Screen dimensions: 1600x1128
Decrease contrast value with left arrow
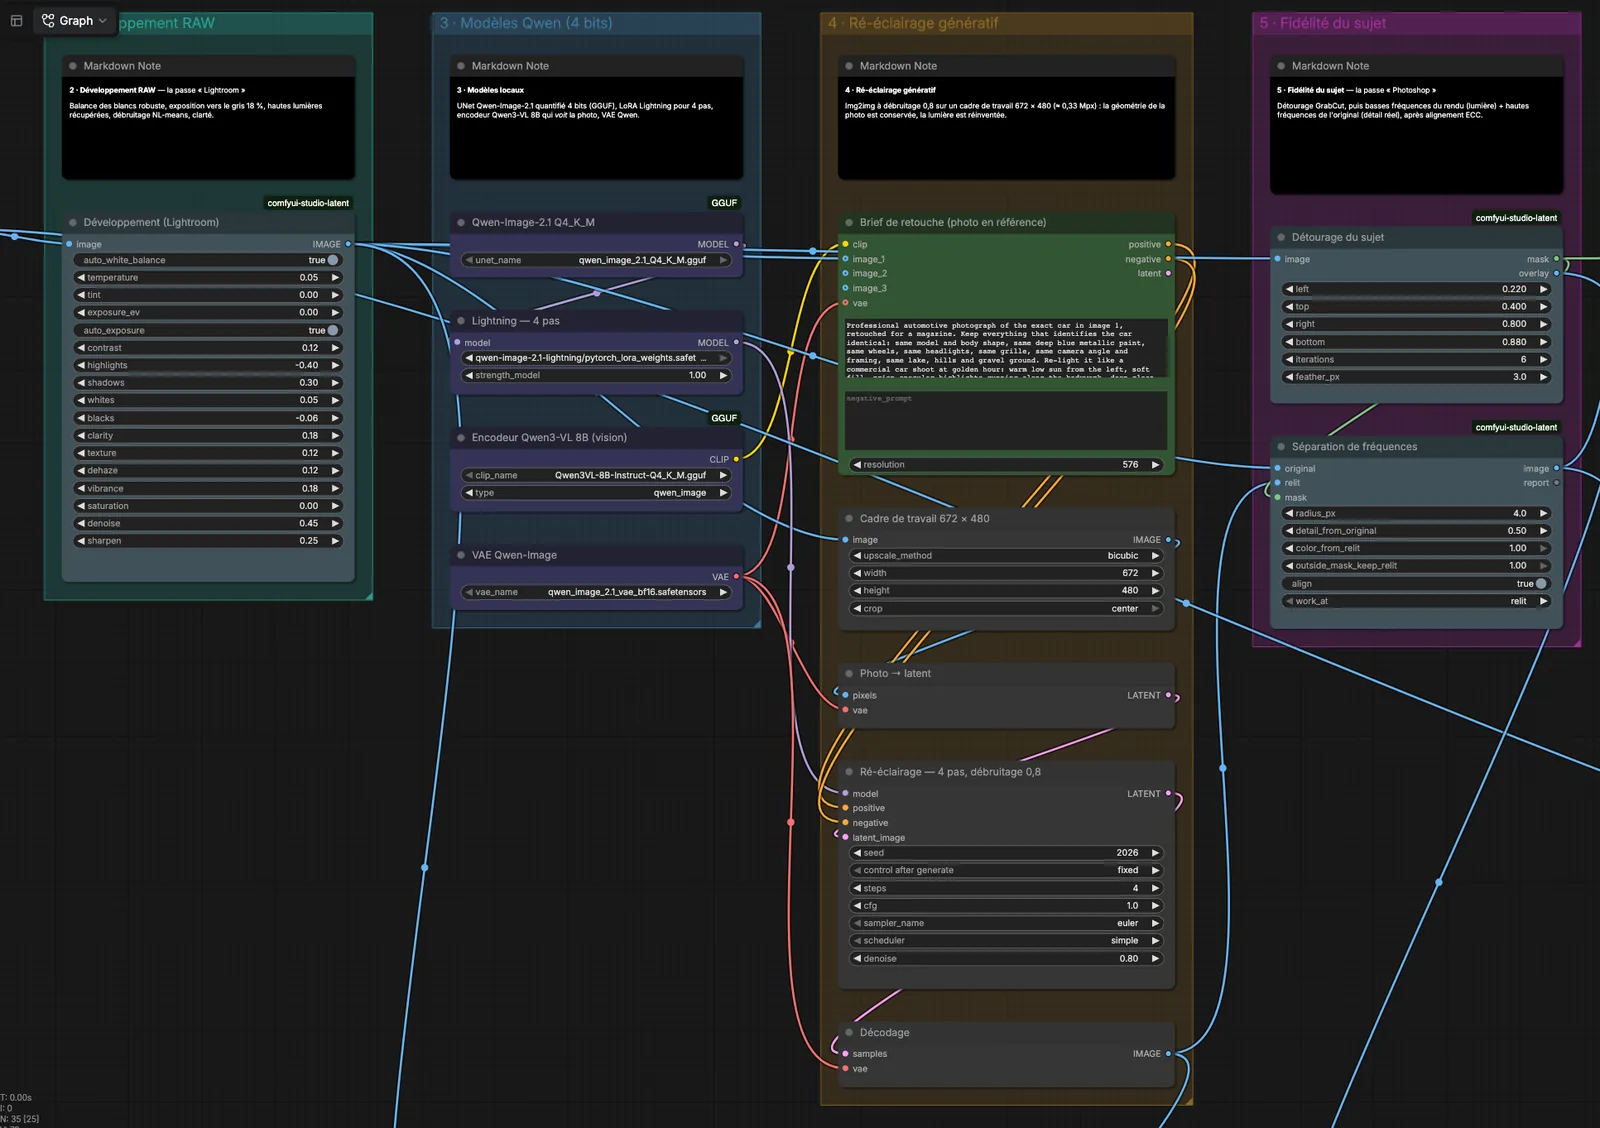pyautogui.click(x=81, y=348)
